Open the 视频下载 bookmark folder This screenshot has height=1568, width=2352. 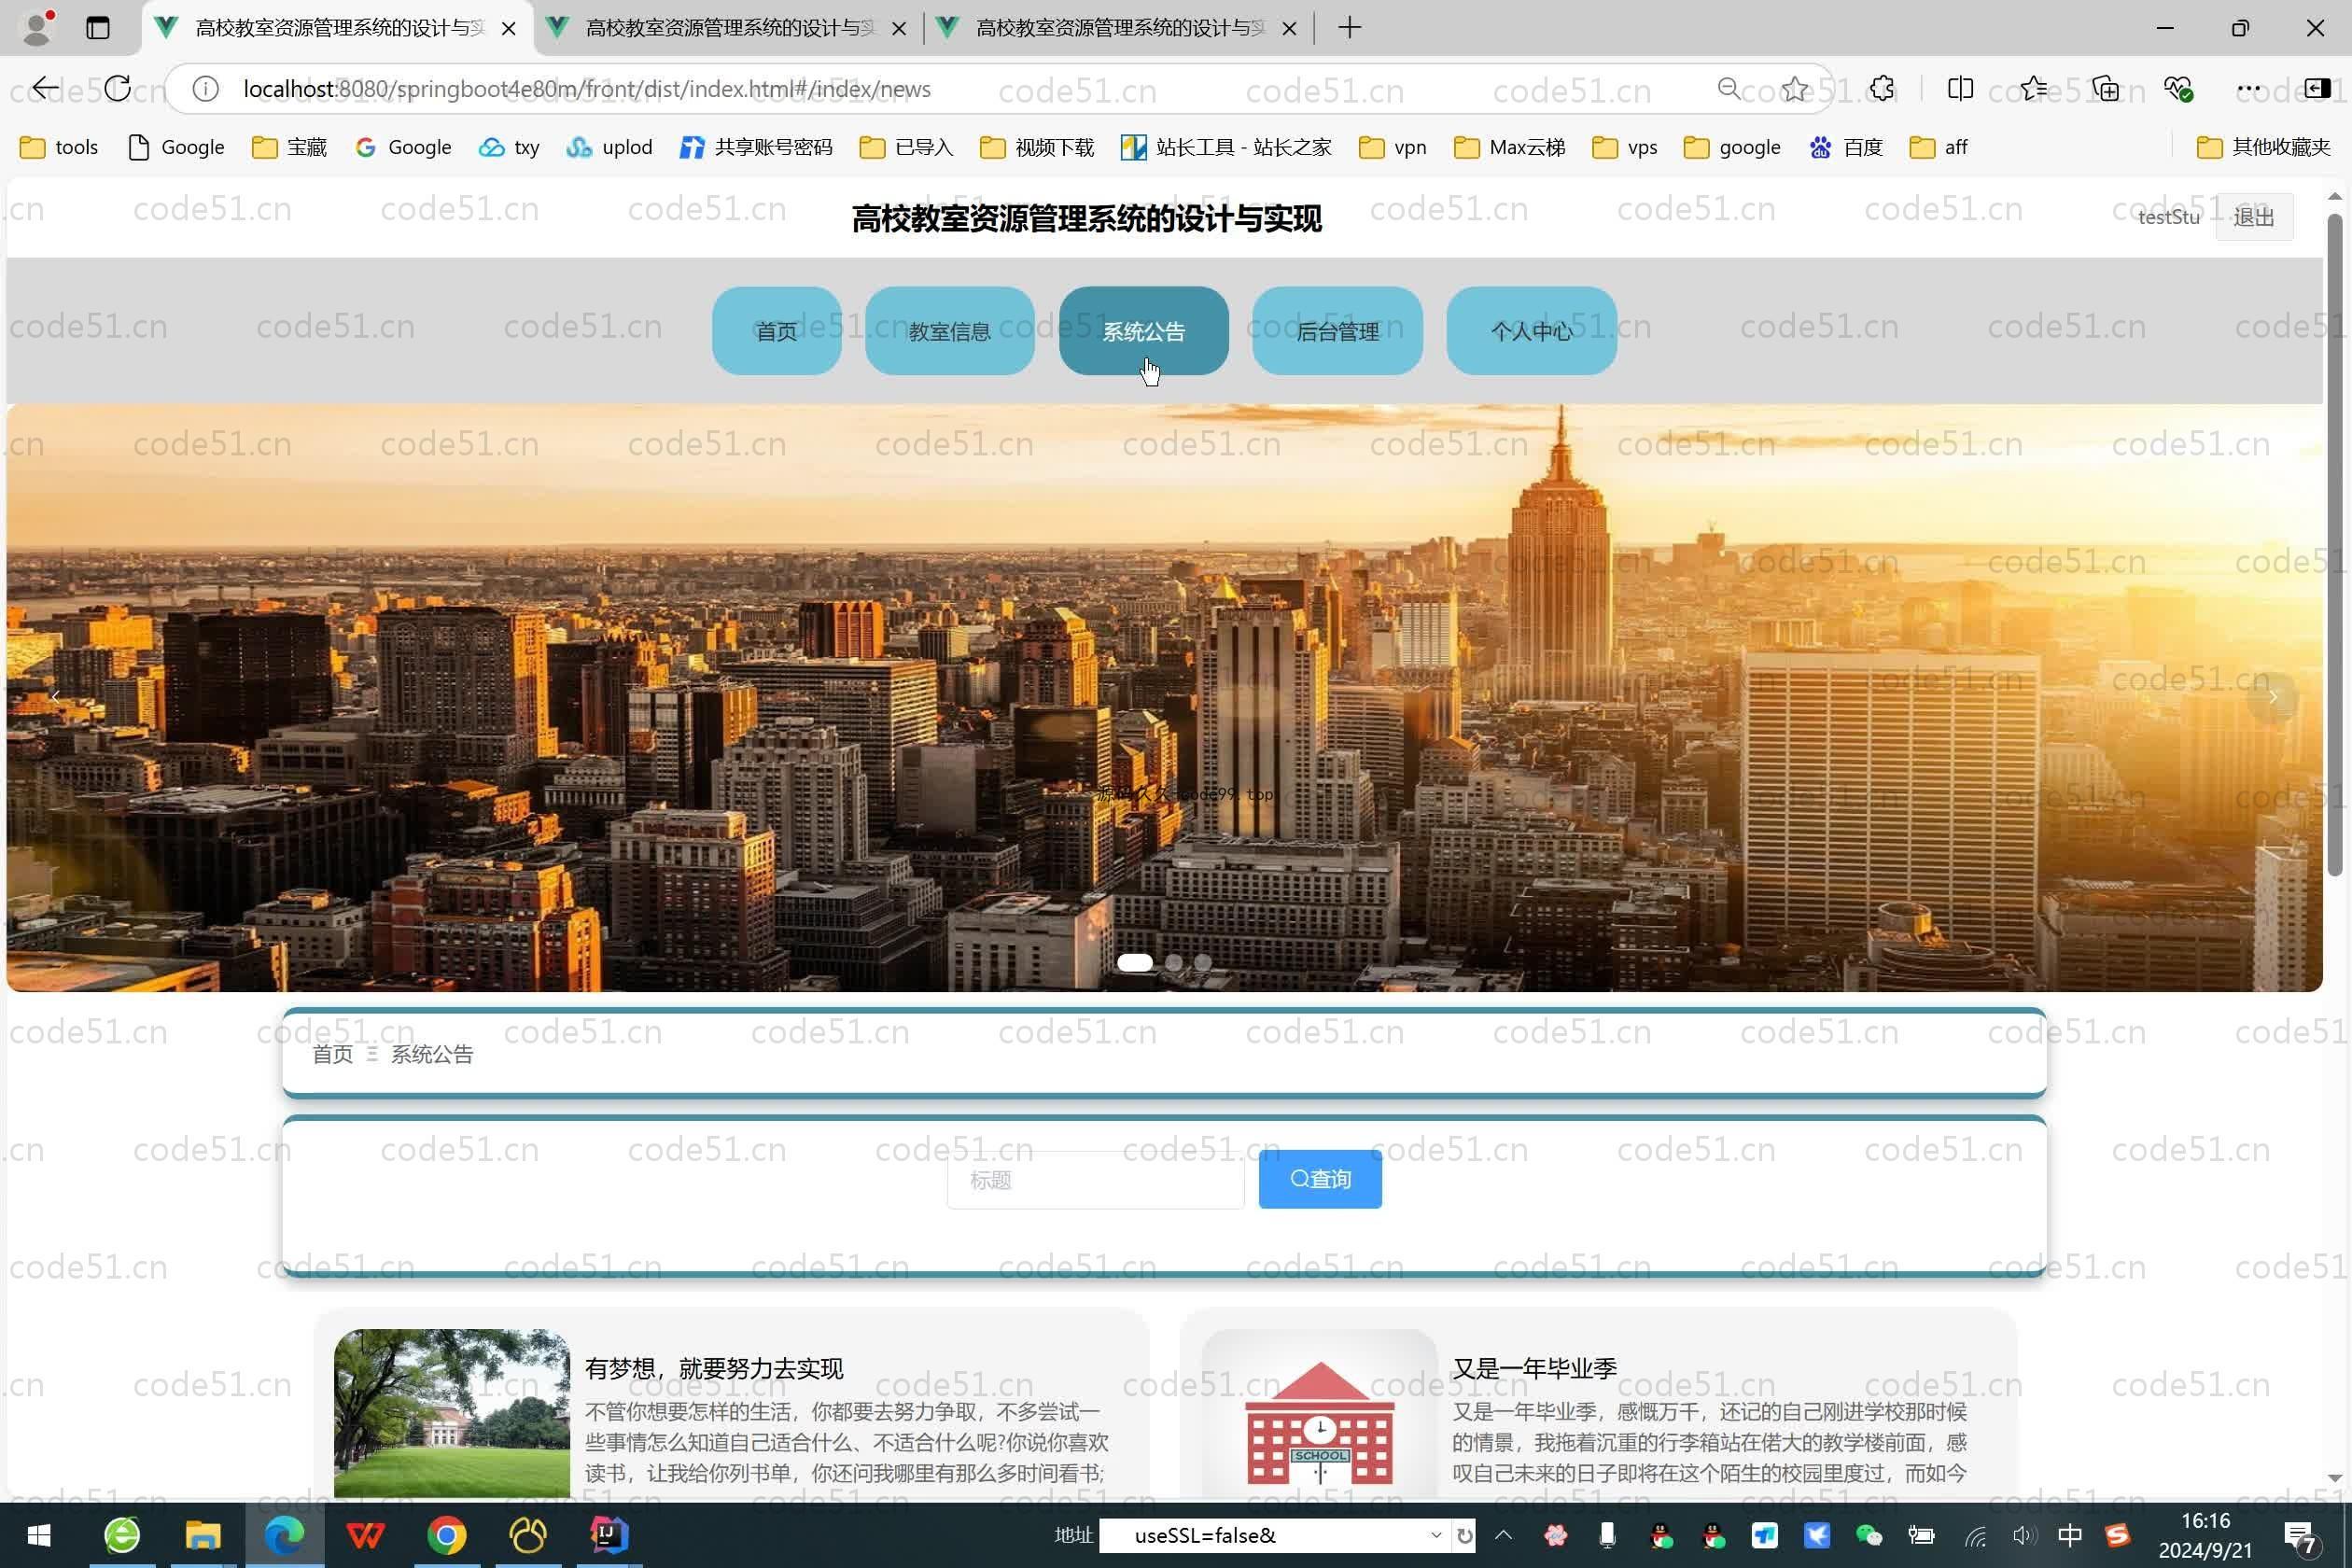(1037, 147)
